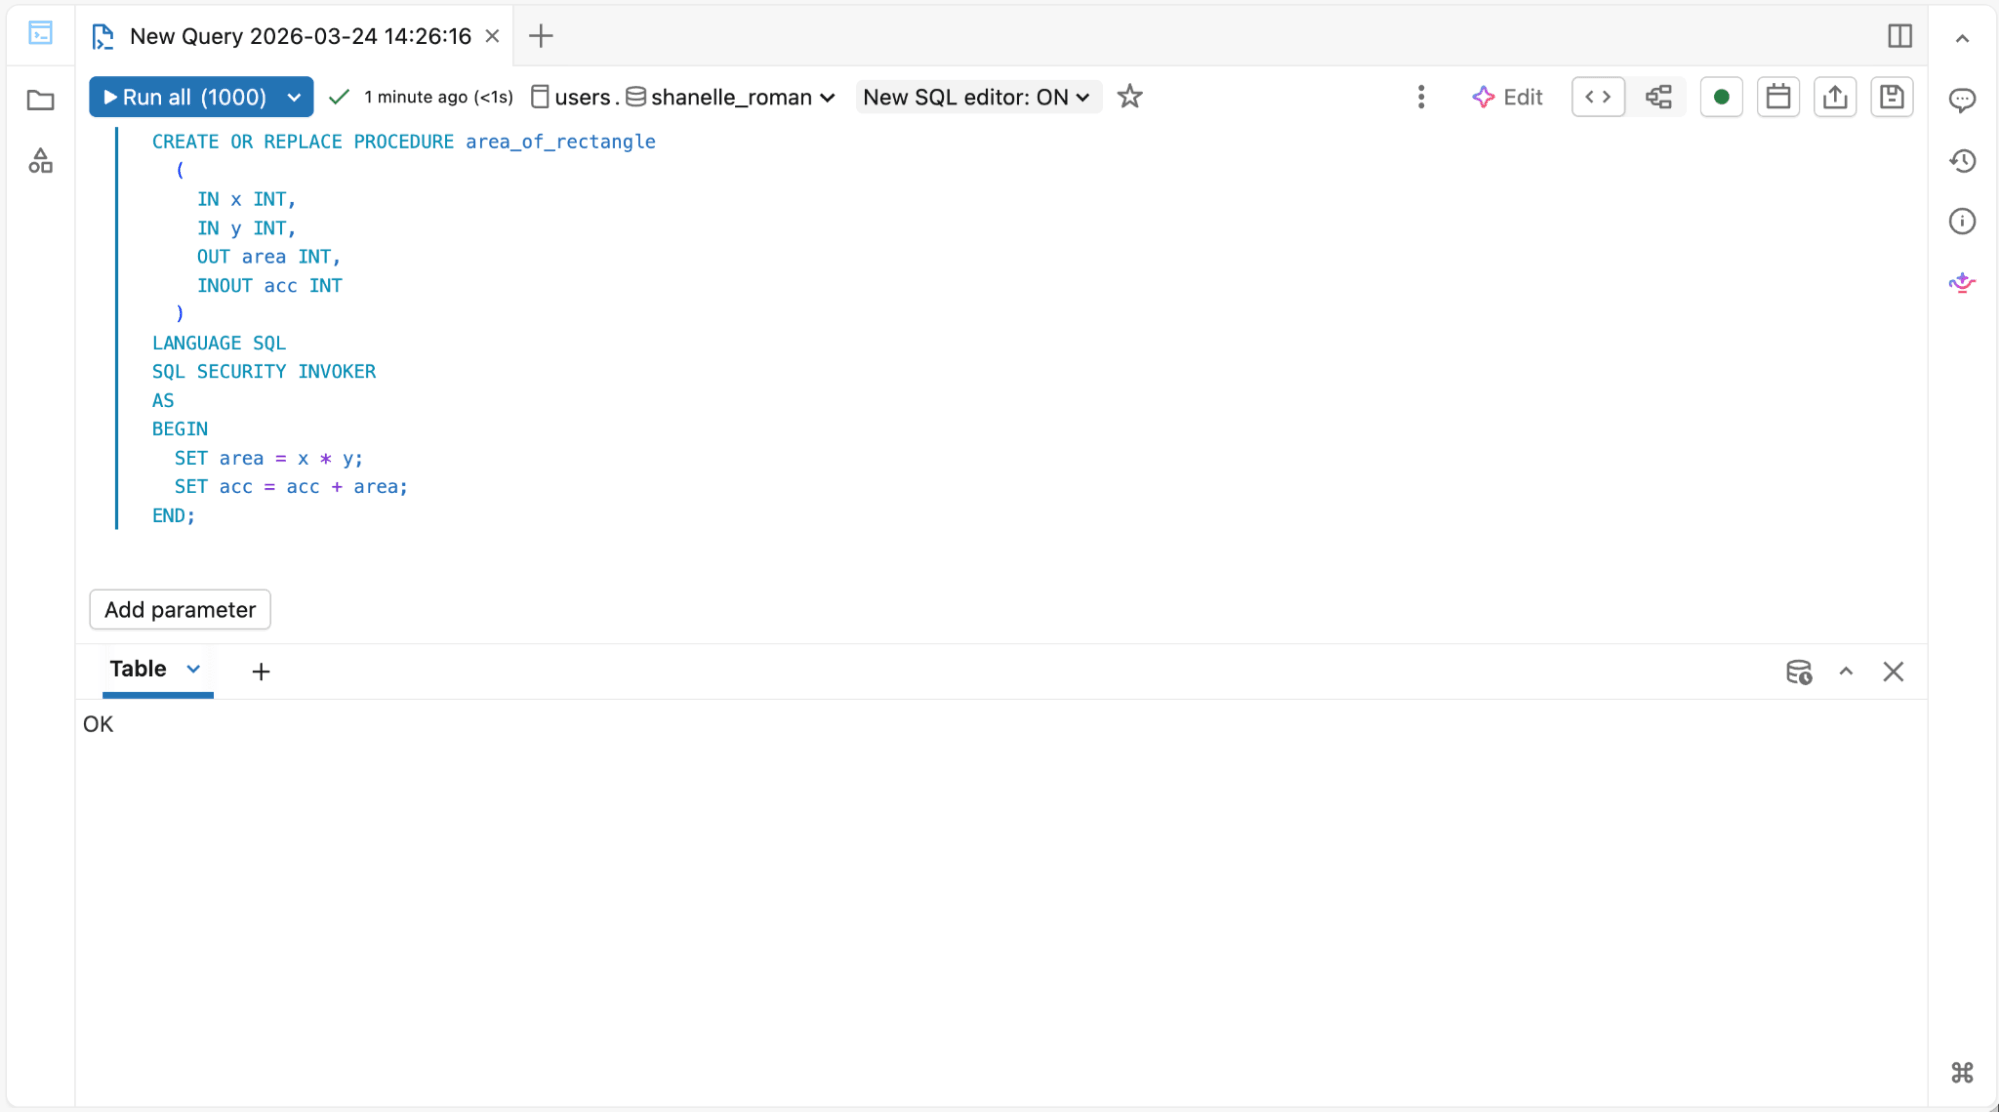Open comments panel on the right
The image size is (1999, 1112).
pos(1961,100)
